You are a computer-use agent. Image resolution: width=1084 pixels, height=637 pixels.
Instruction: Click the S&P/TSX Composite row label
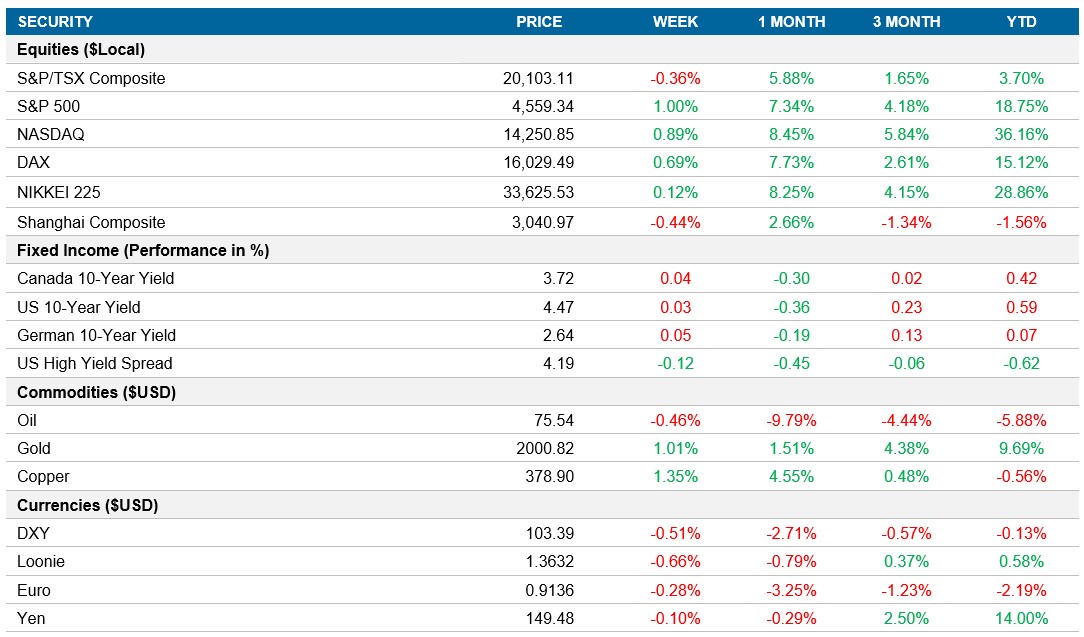(88, 77)
